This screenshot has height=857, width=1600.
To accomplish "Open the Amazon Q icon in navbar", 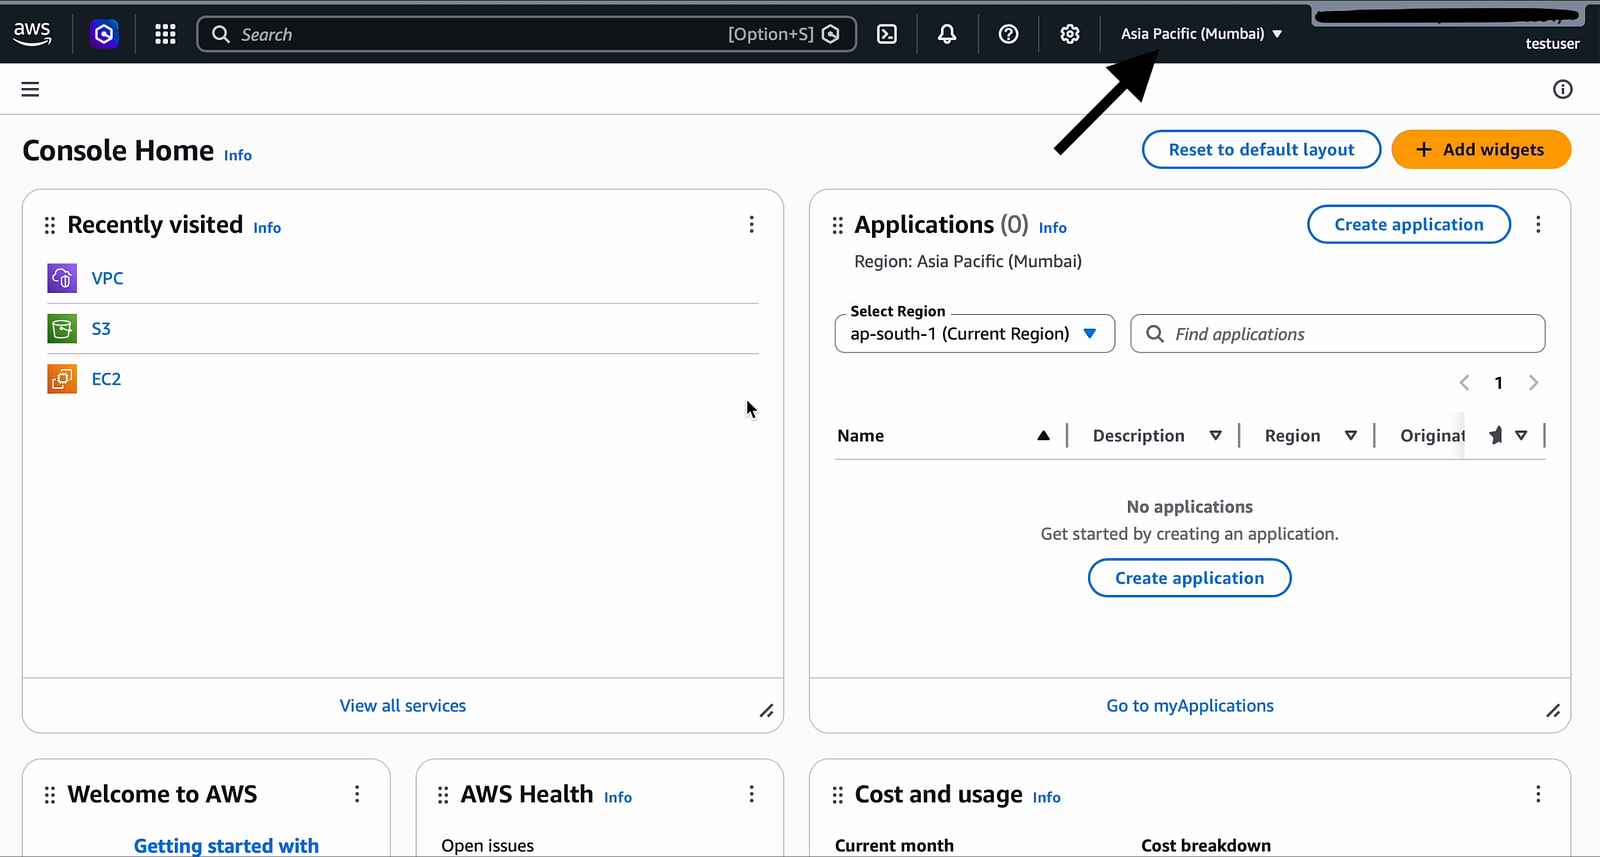I will (104, 34).
